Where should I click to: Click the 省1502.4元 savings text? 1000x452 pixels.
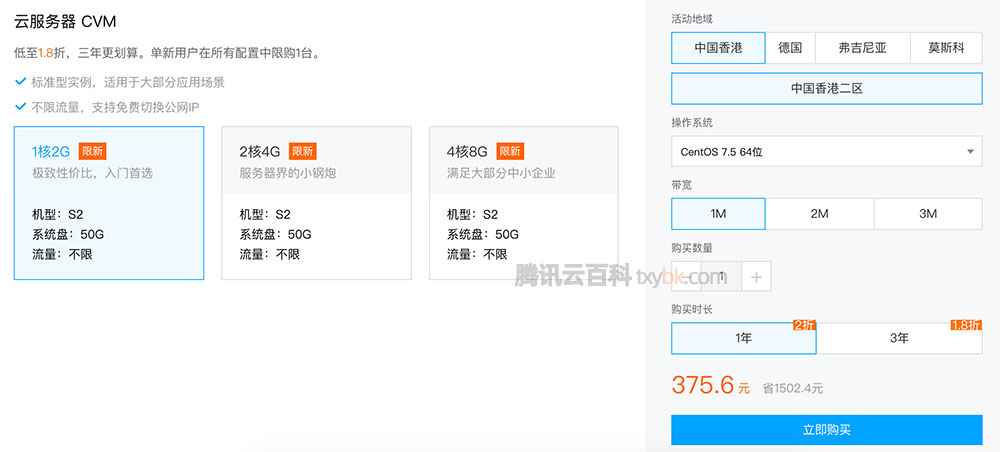click(793, 388)
